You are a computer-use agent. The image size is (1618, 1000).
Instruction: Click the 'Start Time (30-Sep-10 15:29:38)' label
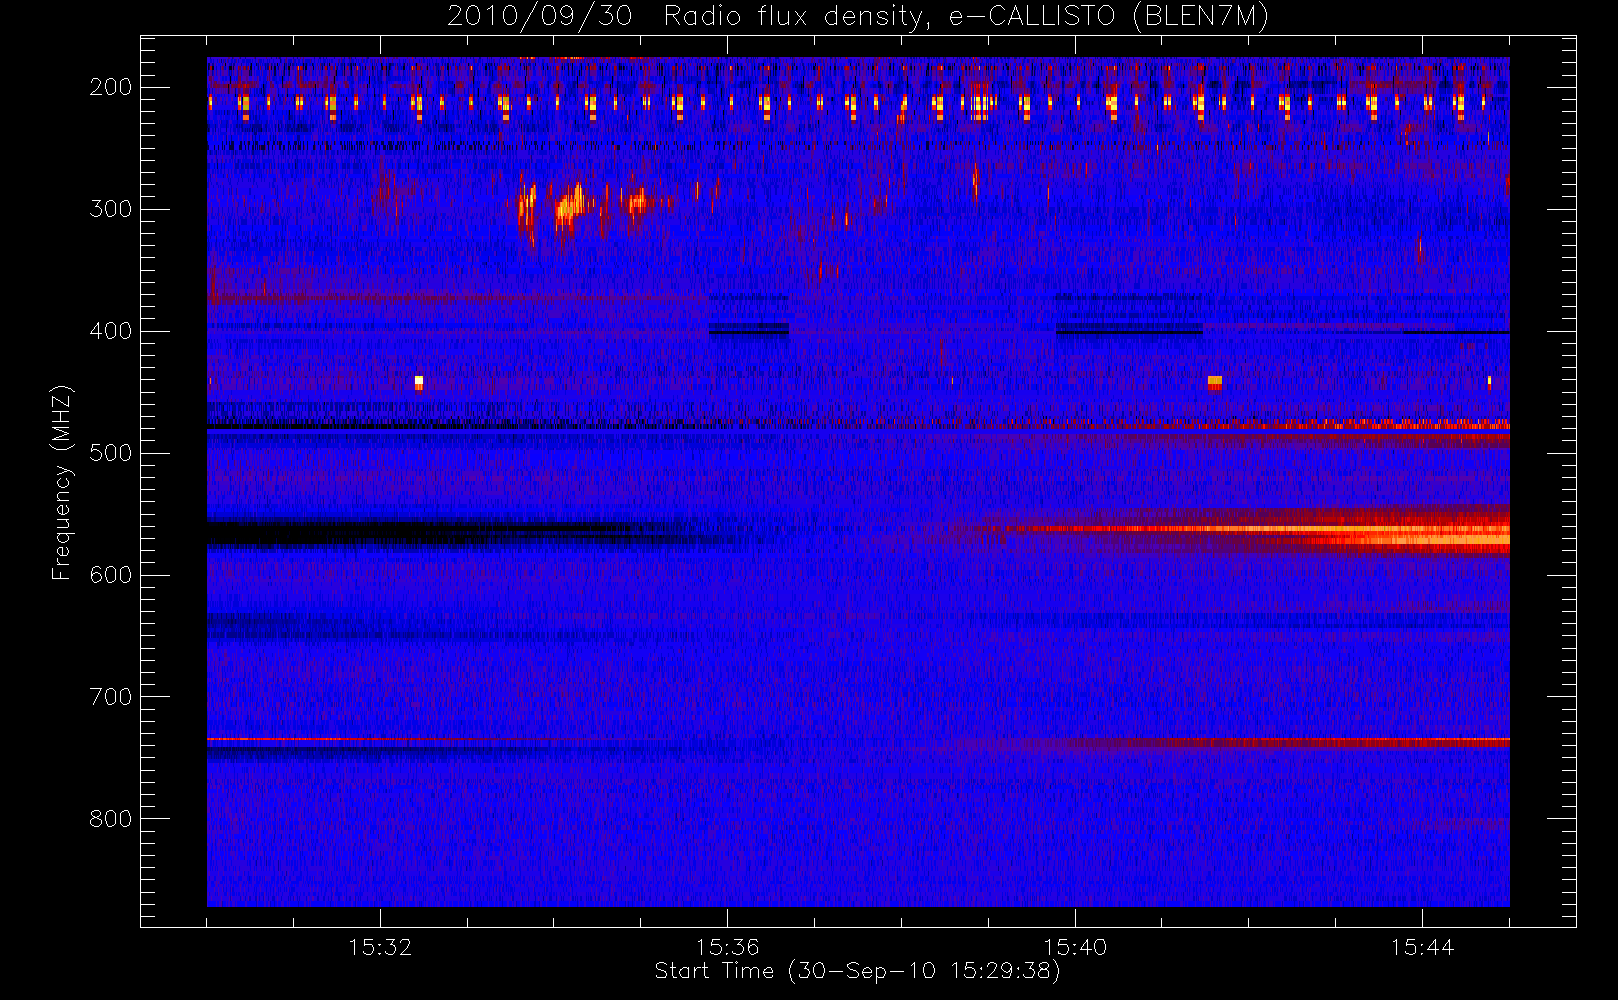857,971
